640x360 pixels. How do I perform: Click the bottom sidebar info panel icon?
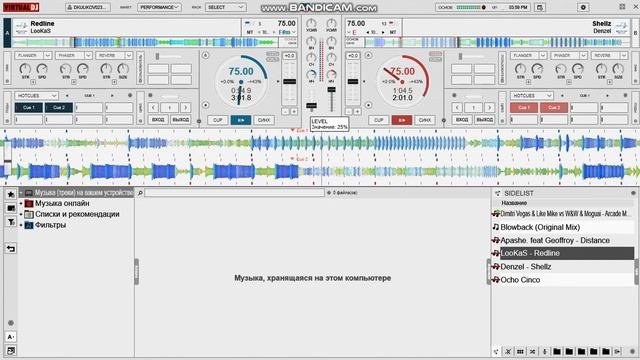(x=11, y=351)
